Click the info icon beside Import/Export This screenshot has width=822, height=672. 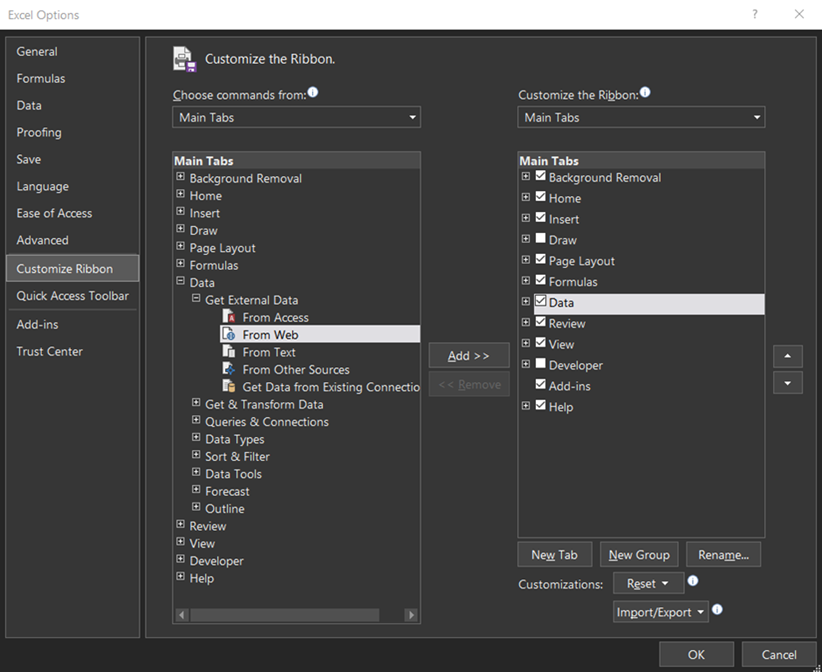[x=717, y=610]
